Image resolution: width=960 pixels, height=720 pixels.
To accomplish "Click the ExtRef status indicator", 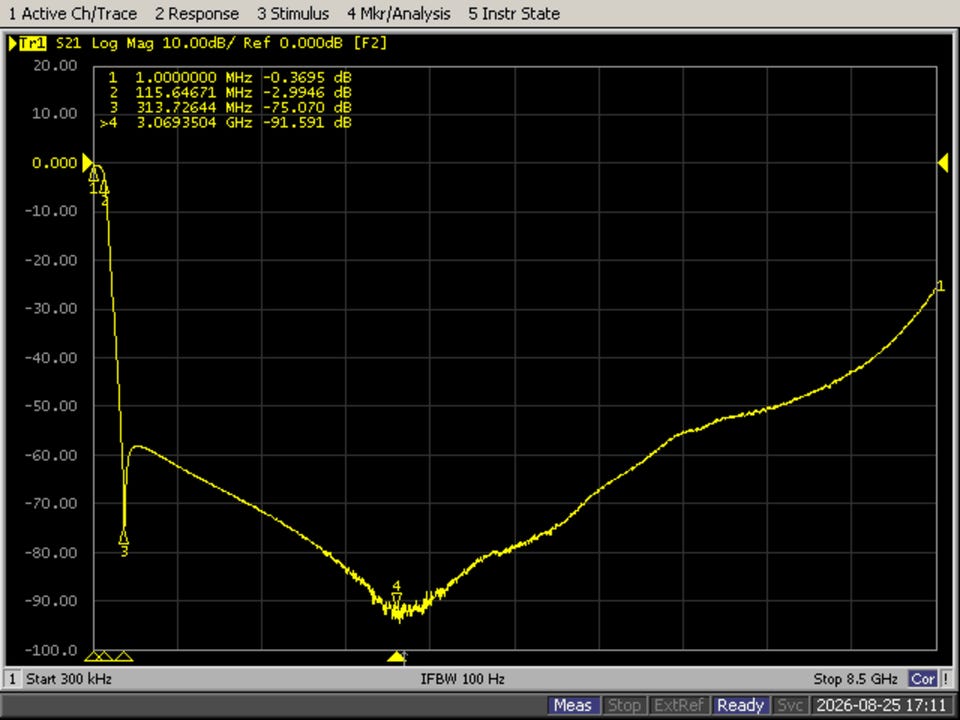I will [x=679, y=705].
